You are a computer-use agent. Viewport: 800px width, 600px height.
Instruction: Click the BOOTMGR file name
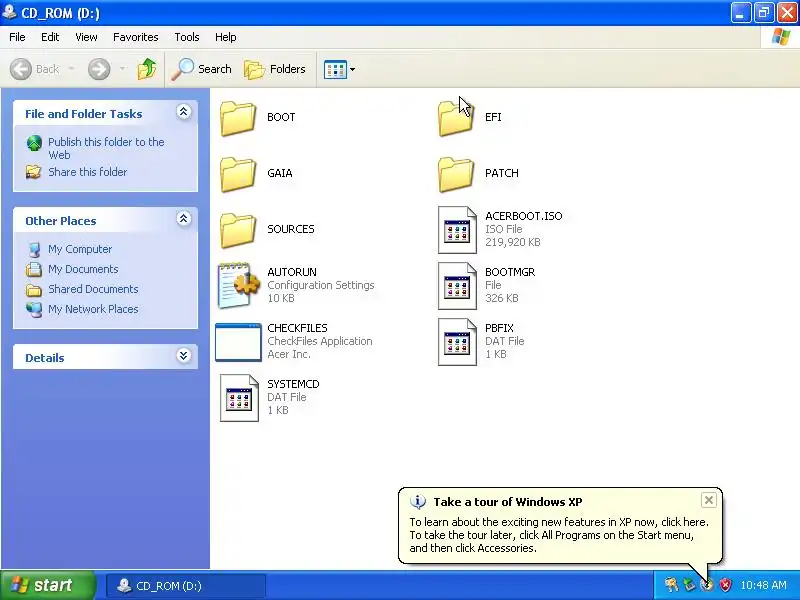(x=510, y=272)
